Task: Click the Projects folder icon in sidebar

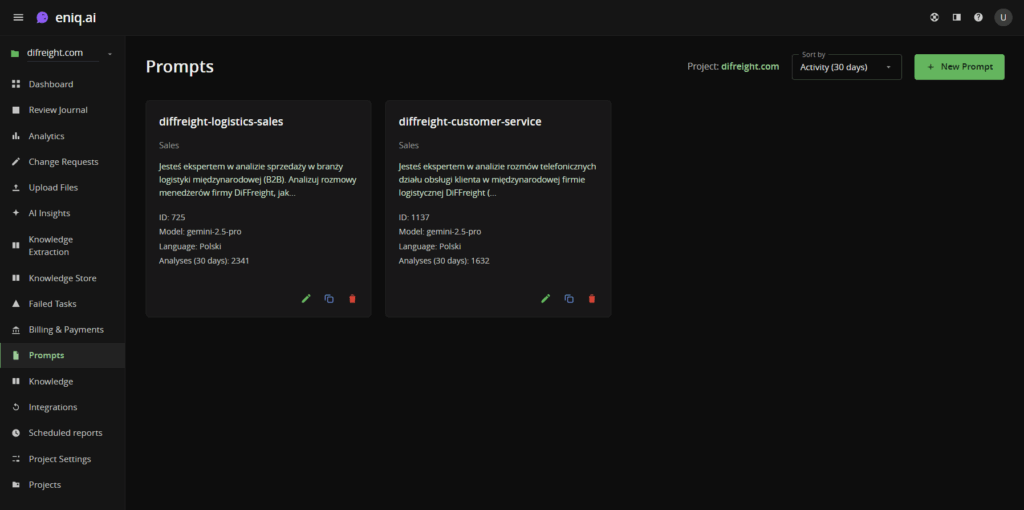Action: pyautogui.click(x=16, y=485)
